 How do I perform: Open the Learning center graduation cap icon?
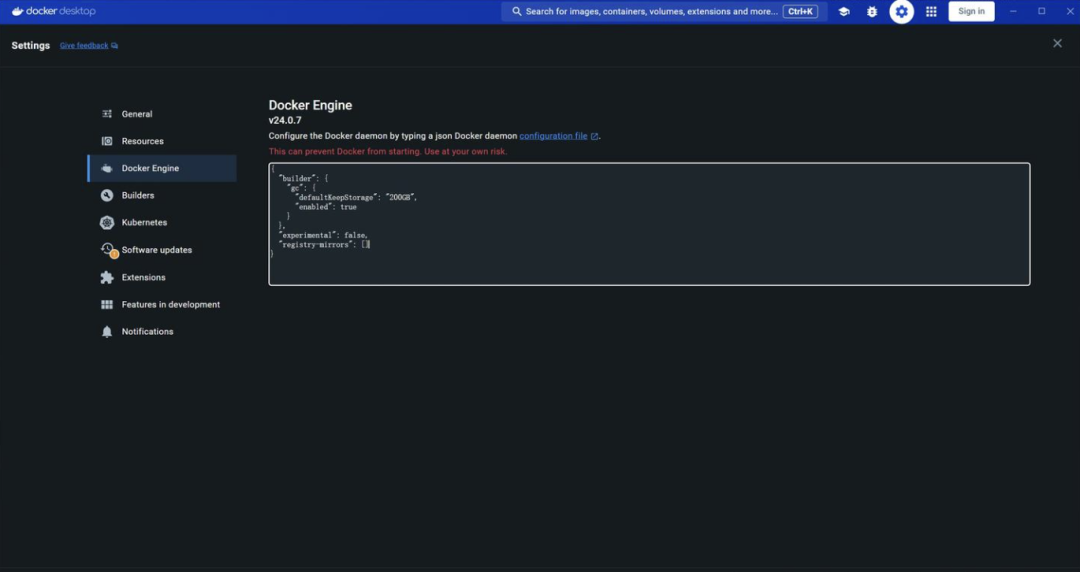[x=844, y=12]
